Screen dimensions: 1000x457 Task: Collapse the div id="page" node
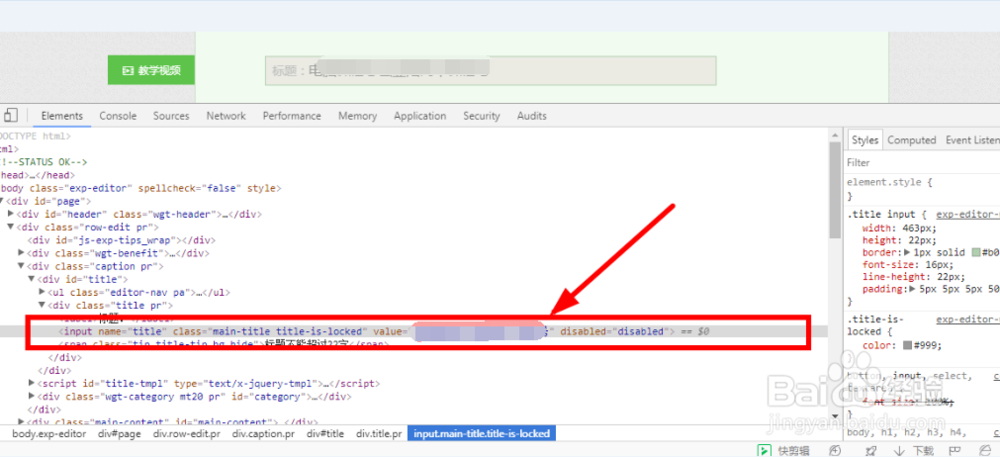(2, 201)
